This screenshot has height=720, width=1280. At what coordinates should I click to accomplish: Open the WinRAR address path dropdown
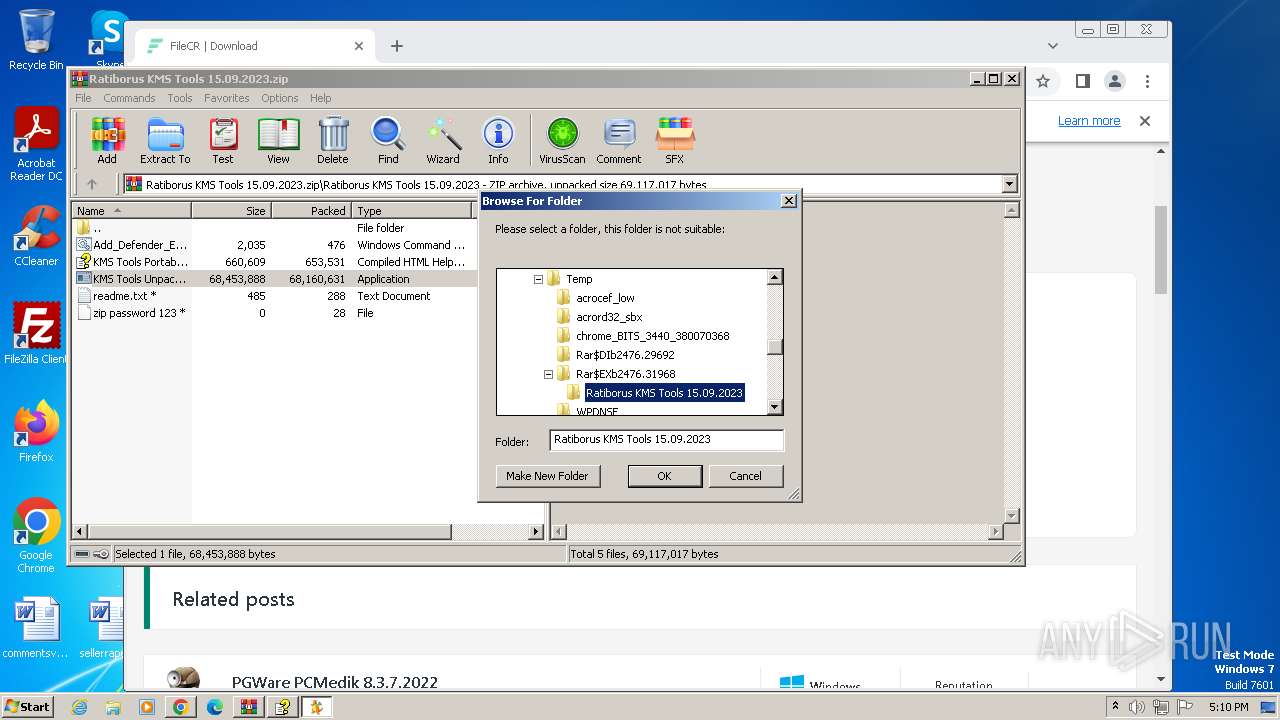(1009, 184)
